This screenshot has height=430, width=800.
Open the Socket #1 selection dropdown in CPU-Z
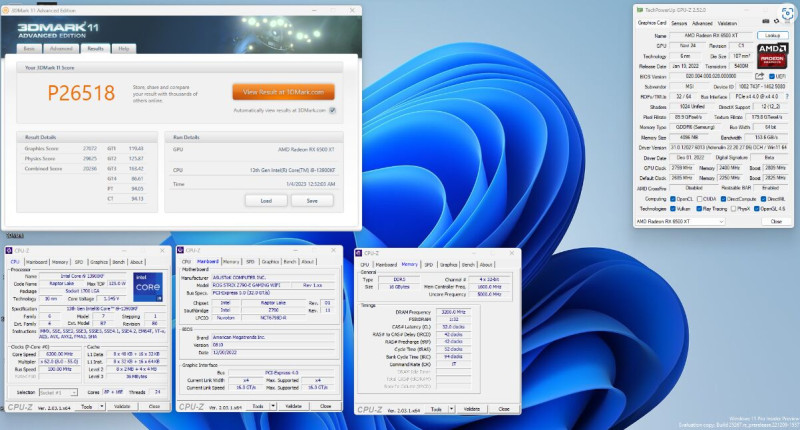click(x=59, y=392)
